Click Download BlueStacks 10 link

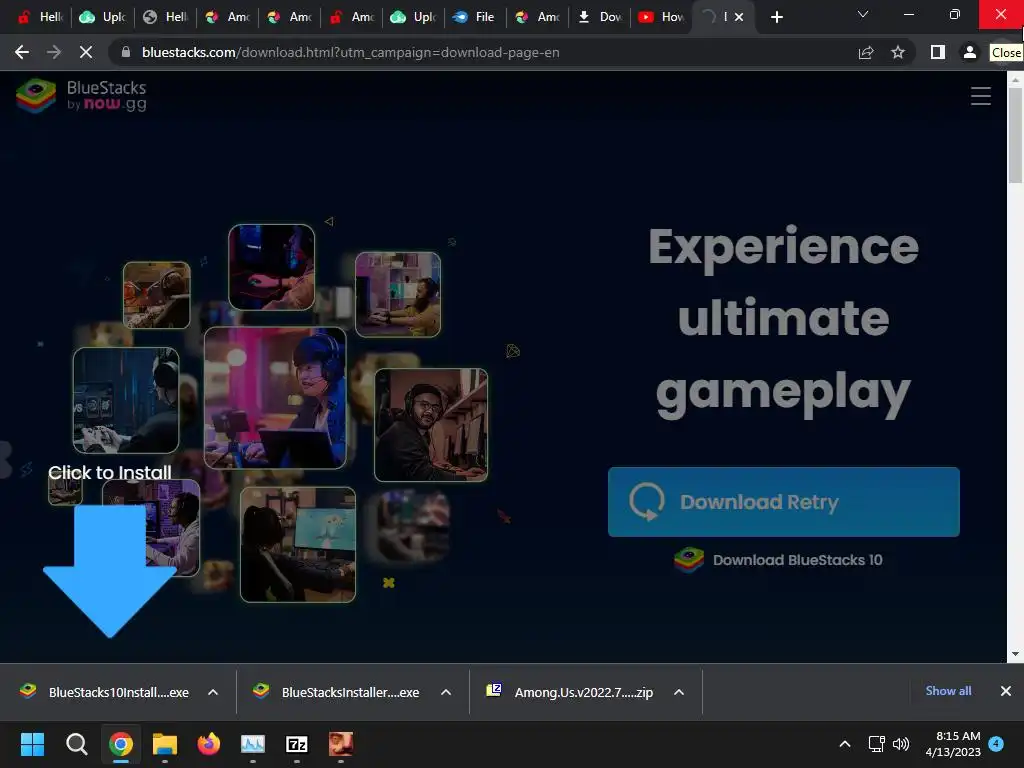click(778, 560)
